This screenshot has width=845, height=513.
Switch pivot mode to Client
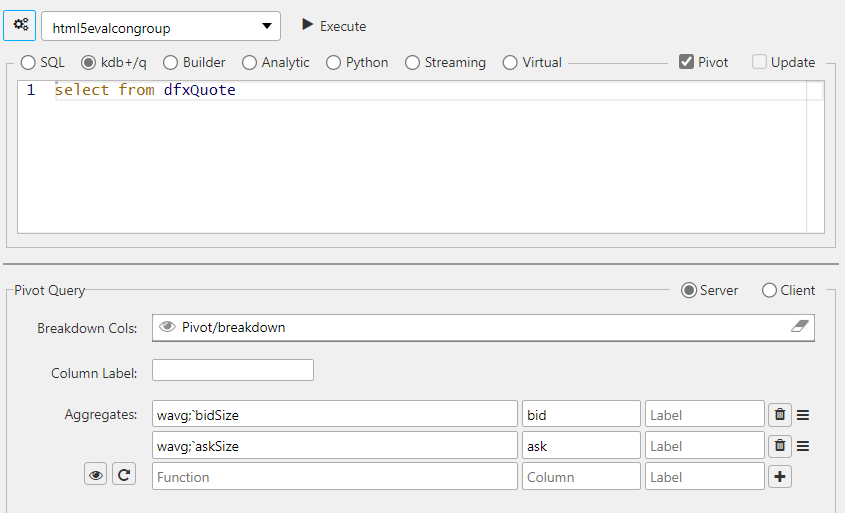[769, 290]
